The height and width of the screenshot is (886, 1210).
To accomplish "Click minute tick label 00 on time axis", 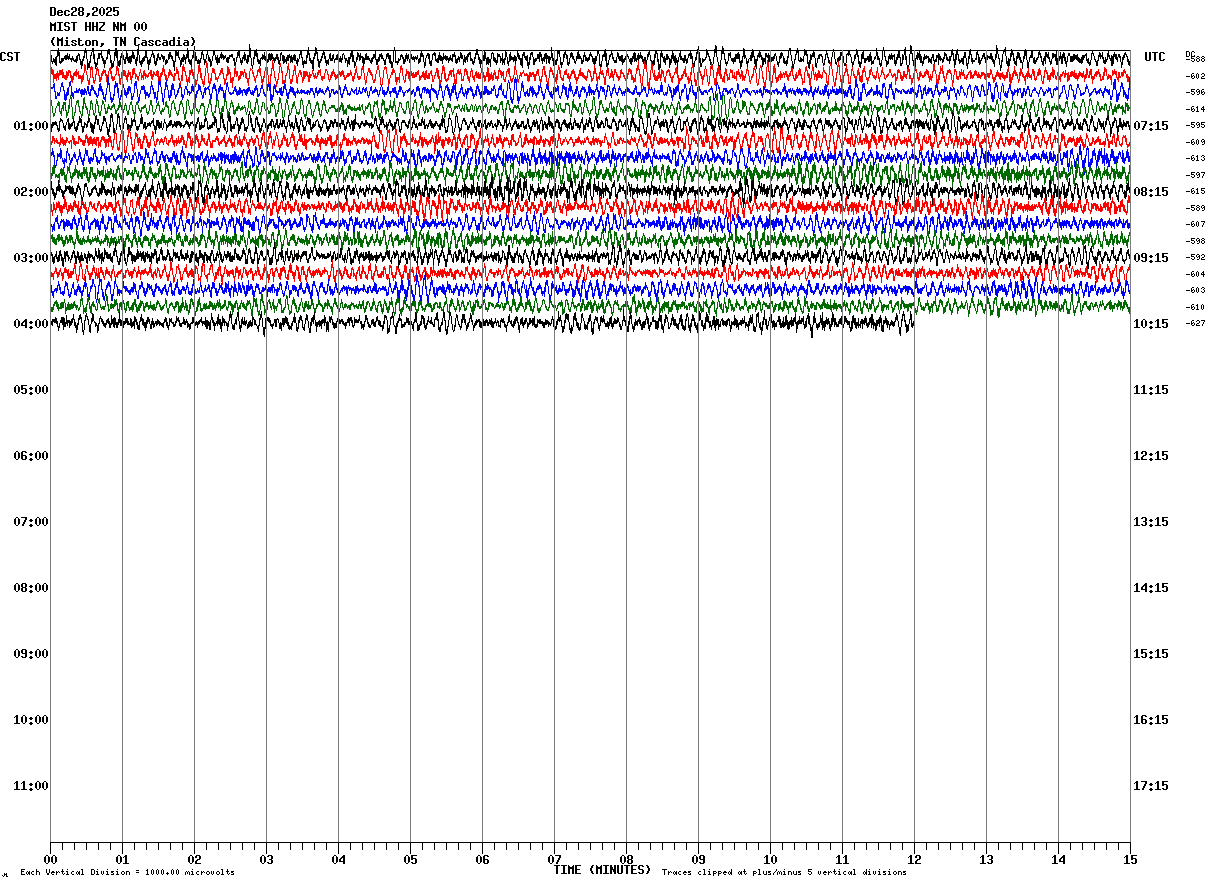I will [x=50, y=860].
